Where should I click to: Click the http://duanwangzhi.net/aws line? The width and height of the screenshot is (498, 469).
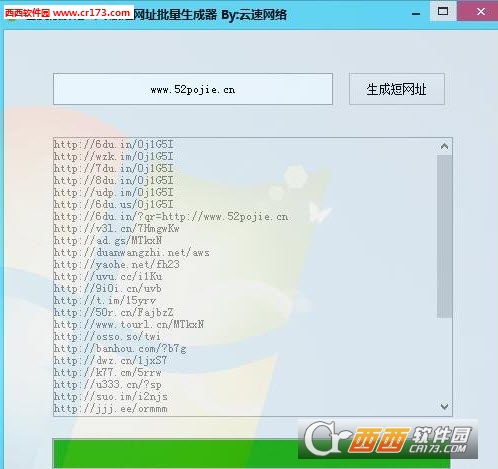(x=132, y=252)
